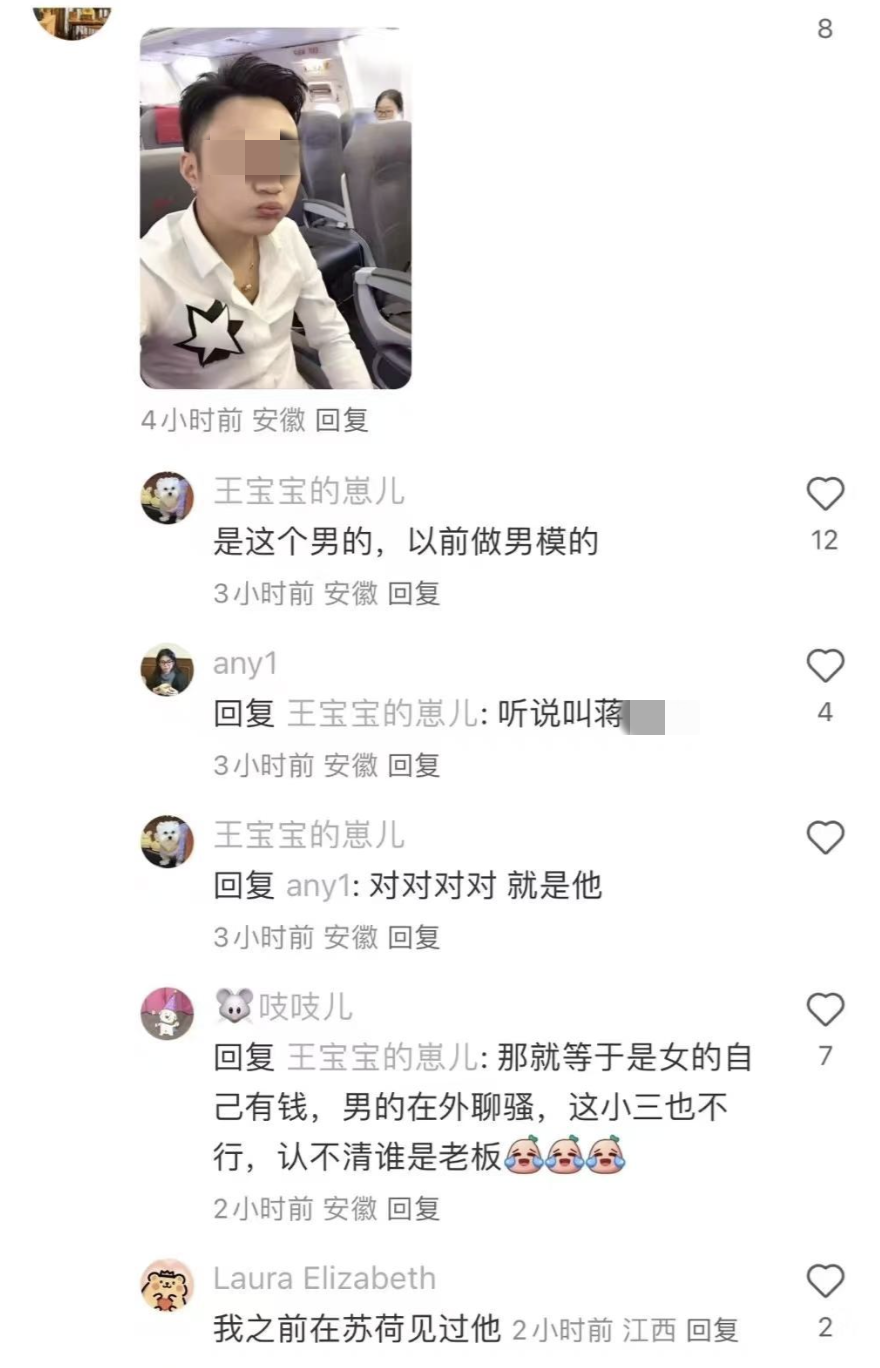Reply to 是这个男的 comment

(x=414, y=594)
